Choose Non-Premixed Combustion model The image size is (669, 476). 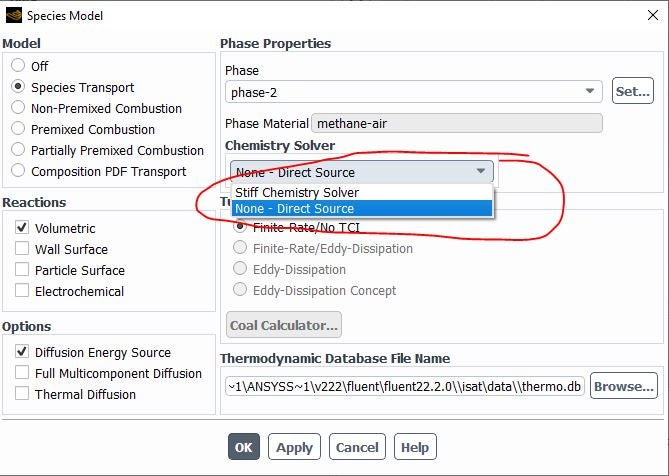tap(19, 108)
